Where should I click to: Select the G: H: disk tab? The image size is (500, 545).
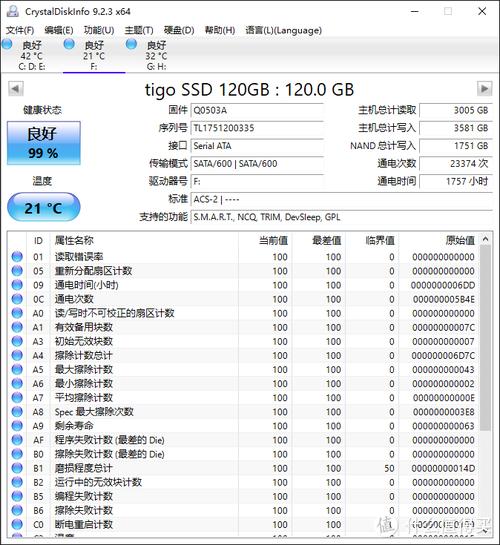coord(156,56)
